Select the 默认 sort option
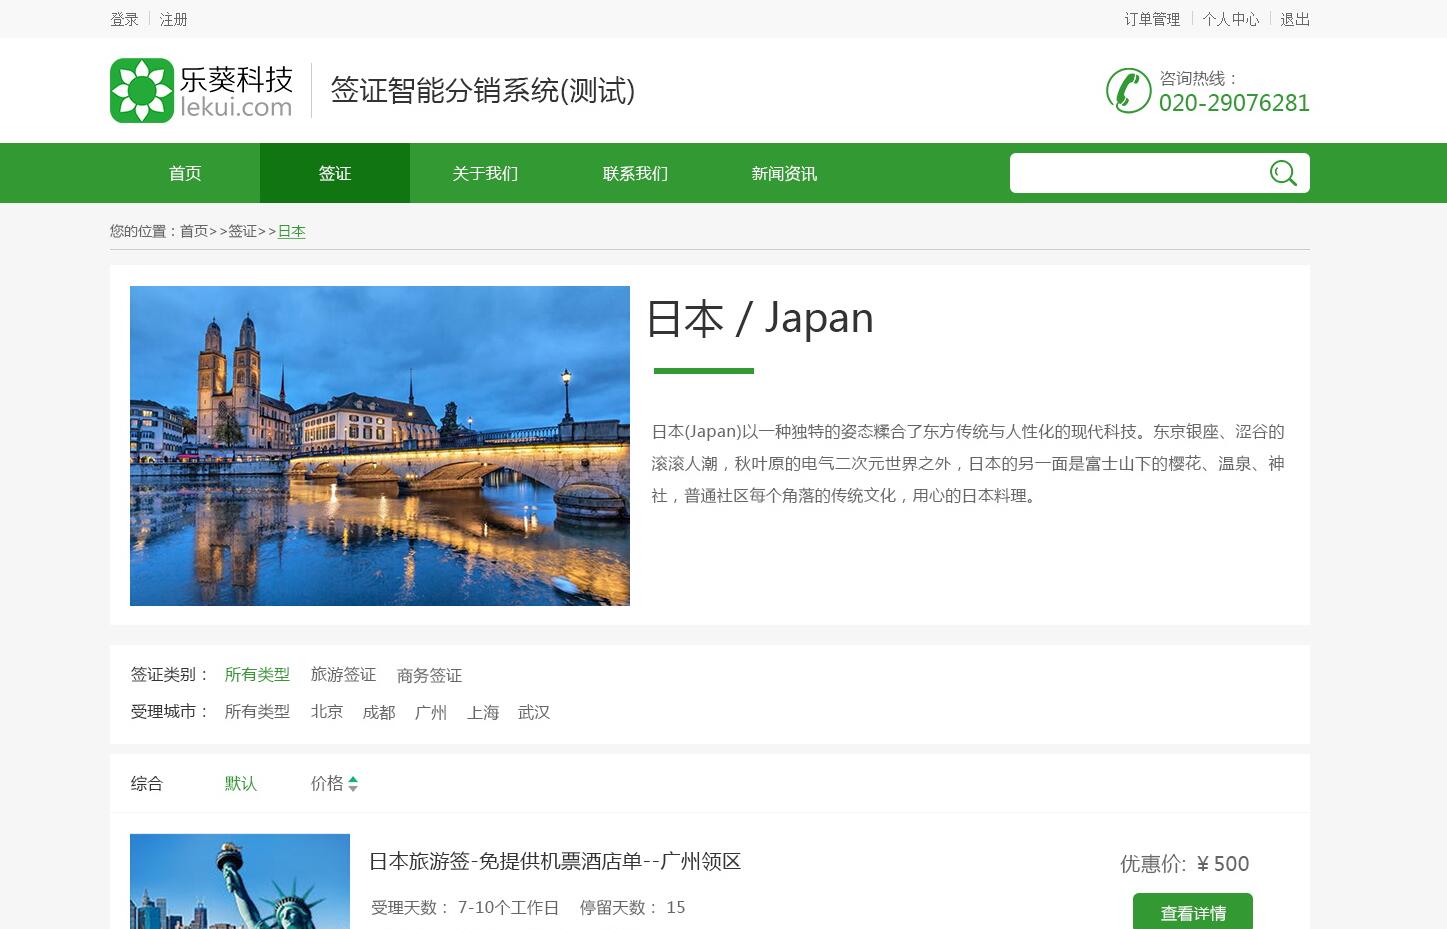The height and width of the screenshot is (929, 1447). [240, 783]
